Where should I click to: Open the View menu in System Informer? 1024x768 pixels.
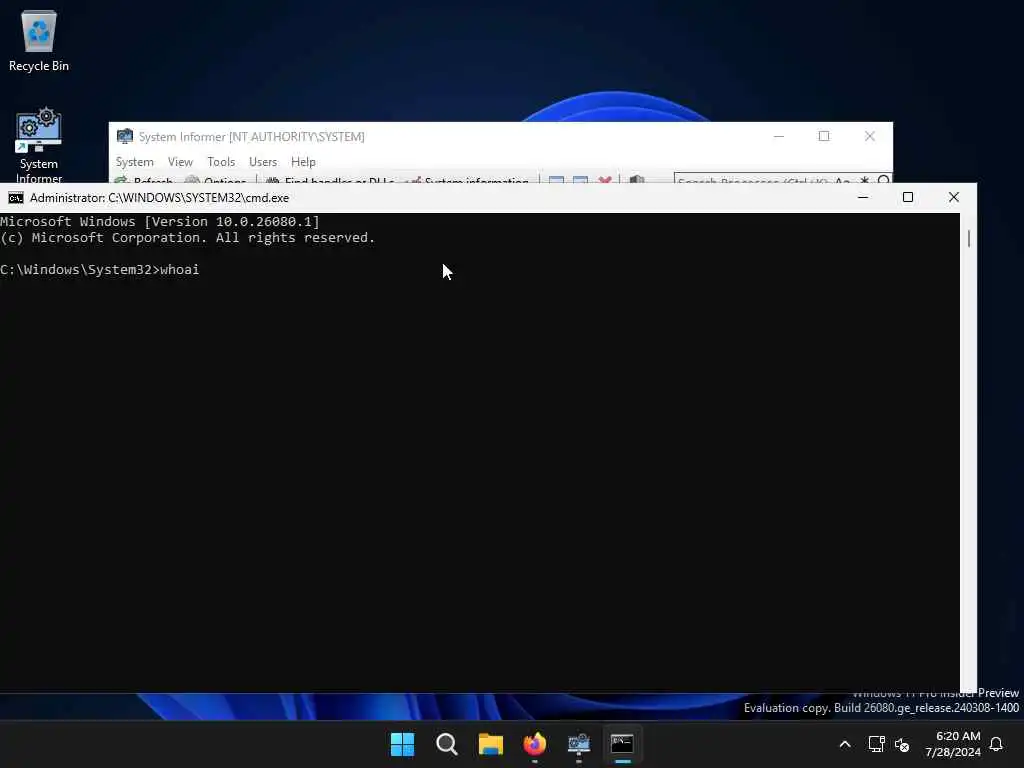pyautogui.click(x=180, y=162)
